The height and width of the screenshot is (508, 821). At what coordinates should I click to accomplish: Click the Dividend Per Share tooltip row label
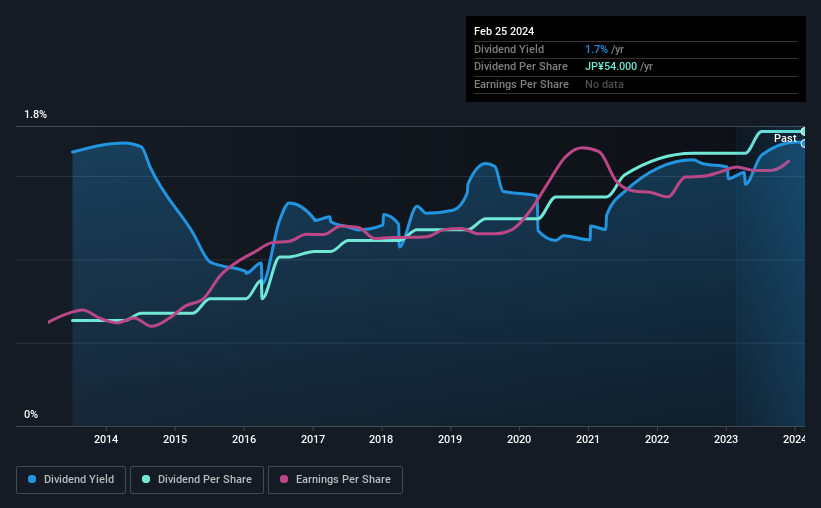[520, 67]
